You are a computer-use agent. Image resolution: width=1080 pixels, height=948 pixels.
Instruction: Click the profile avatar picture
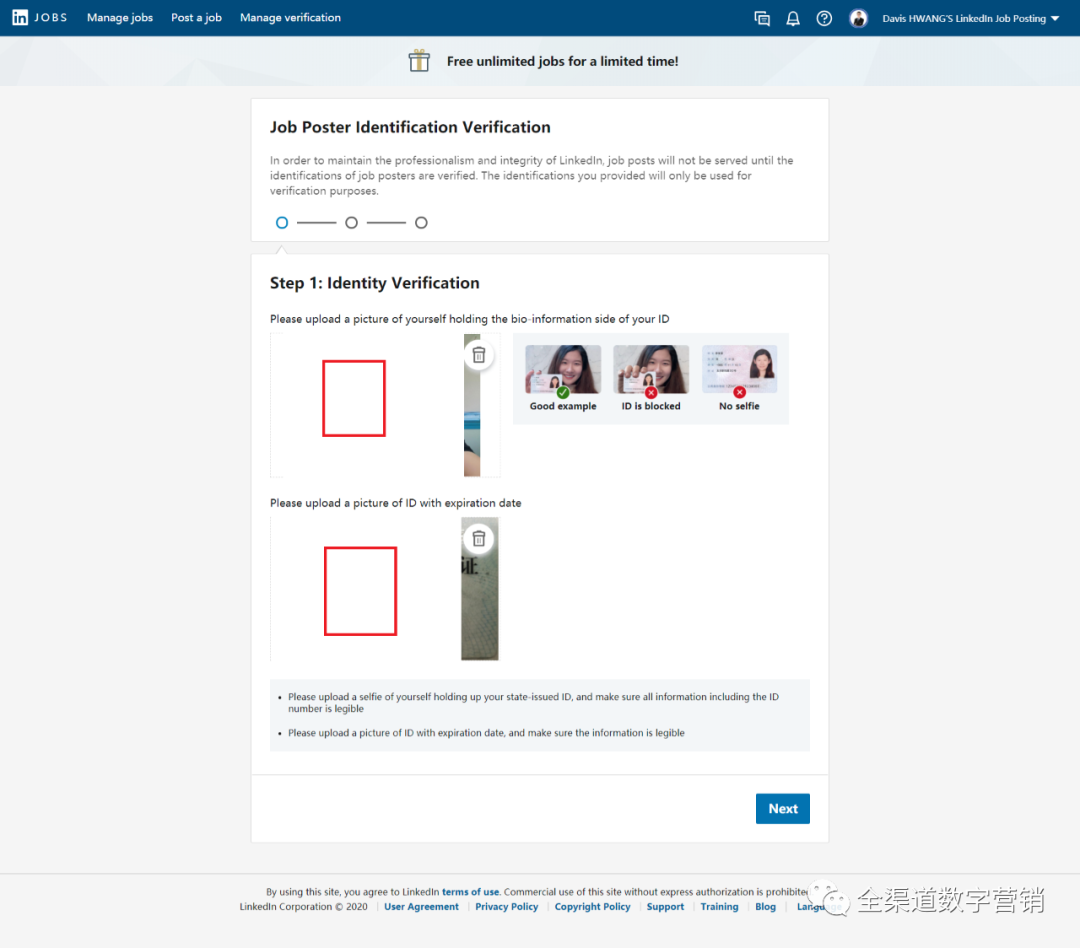(x=858, y=18)
